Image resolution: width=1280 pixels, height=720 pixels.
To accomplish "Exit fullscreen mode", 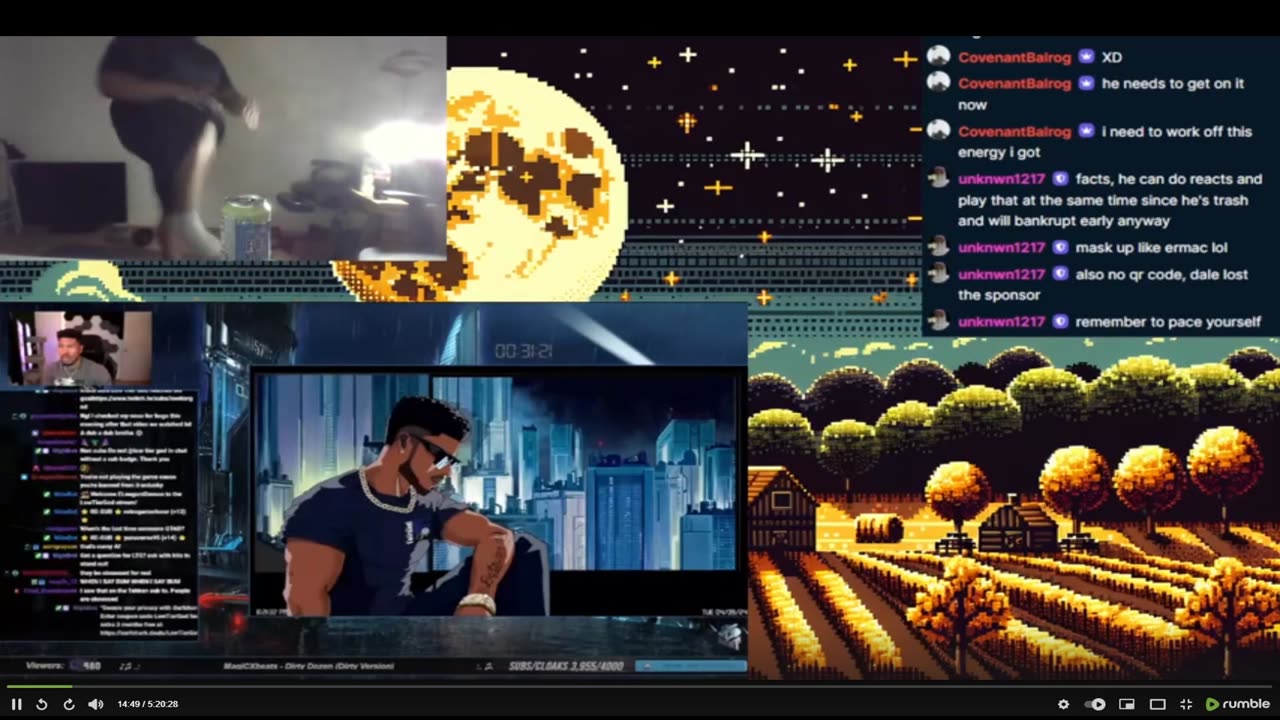I will click(1186, 704).
